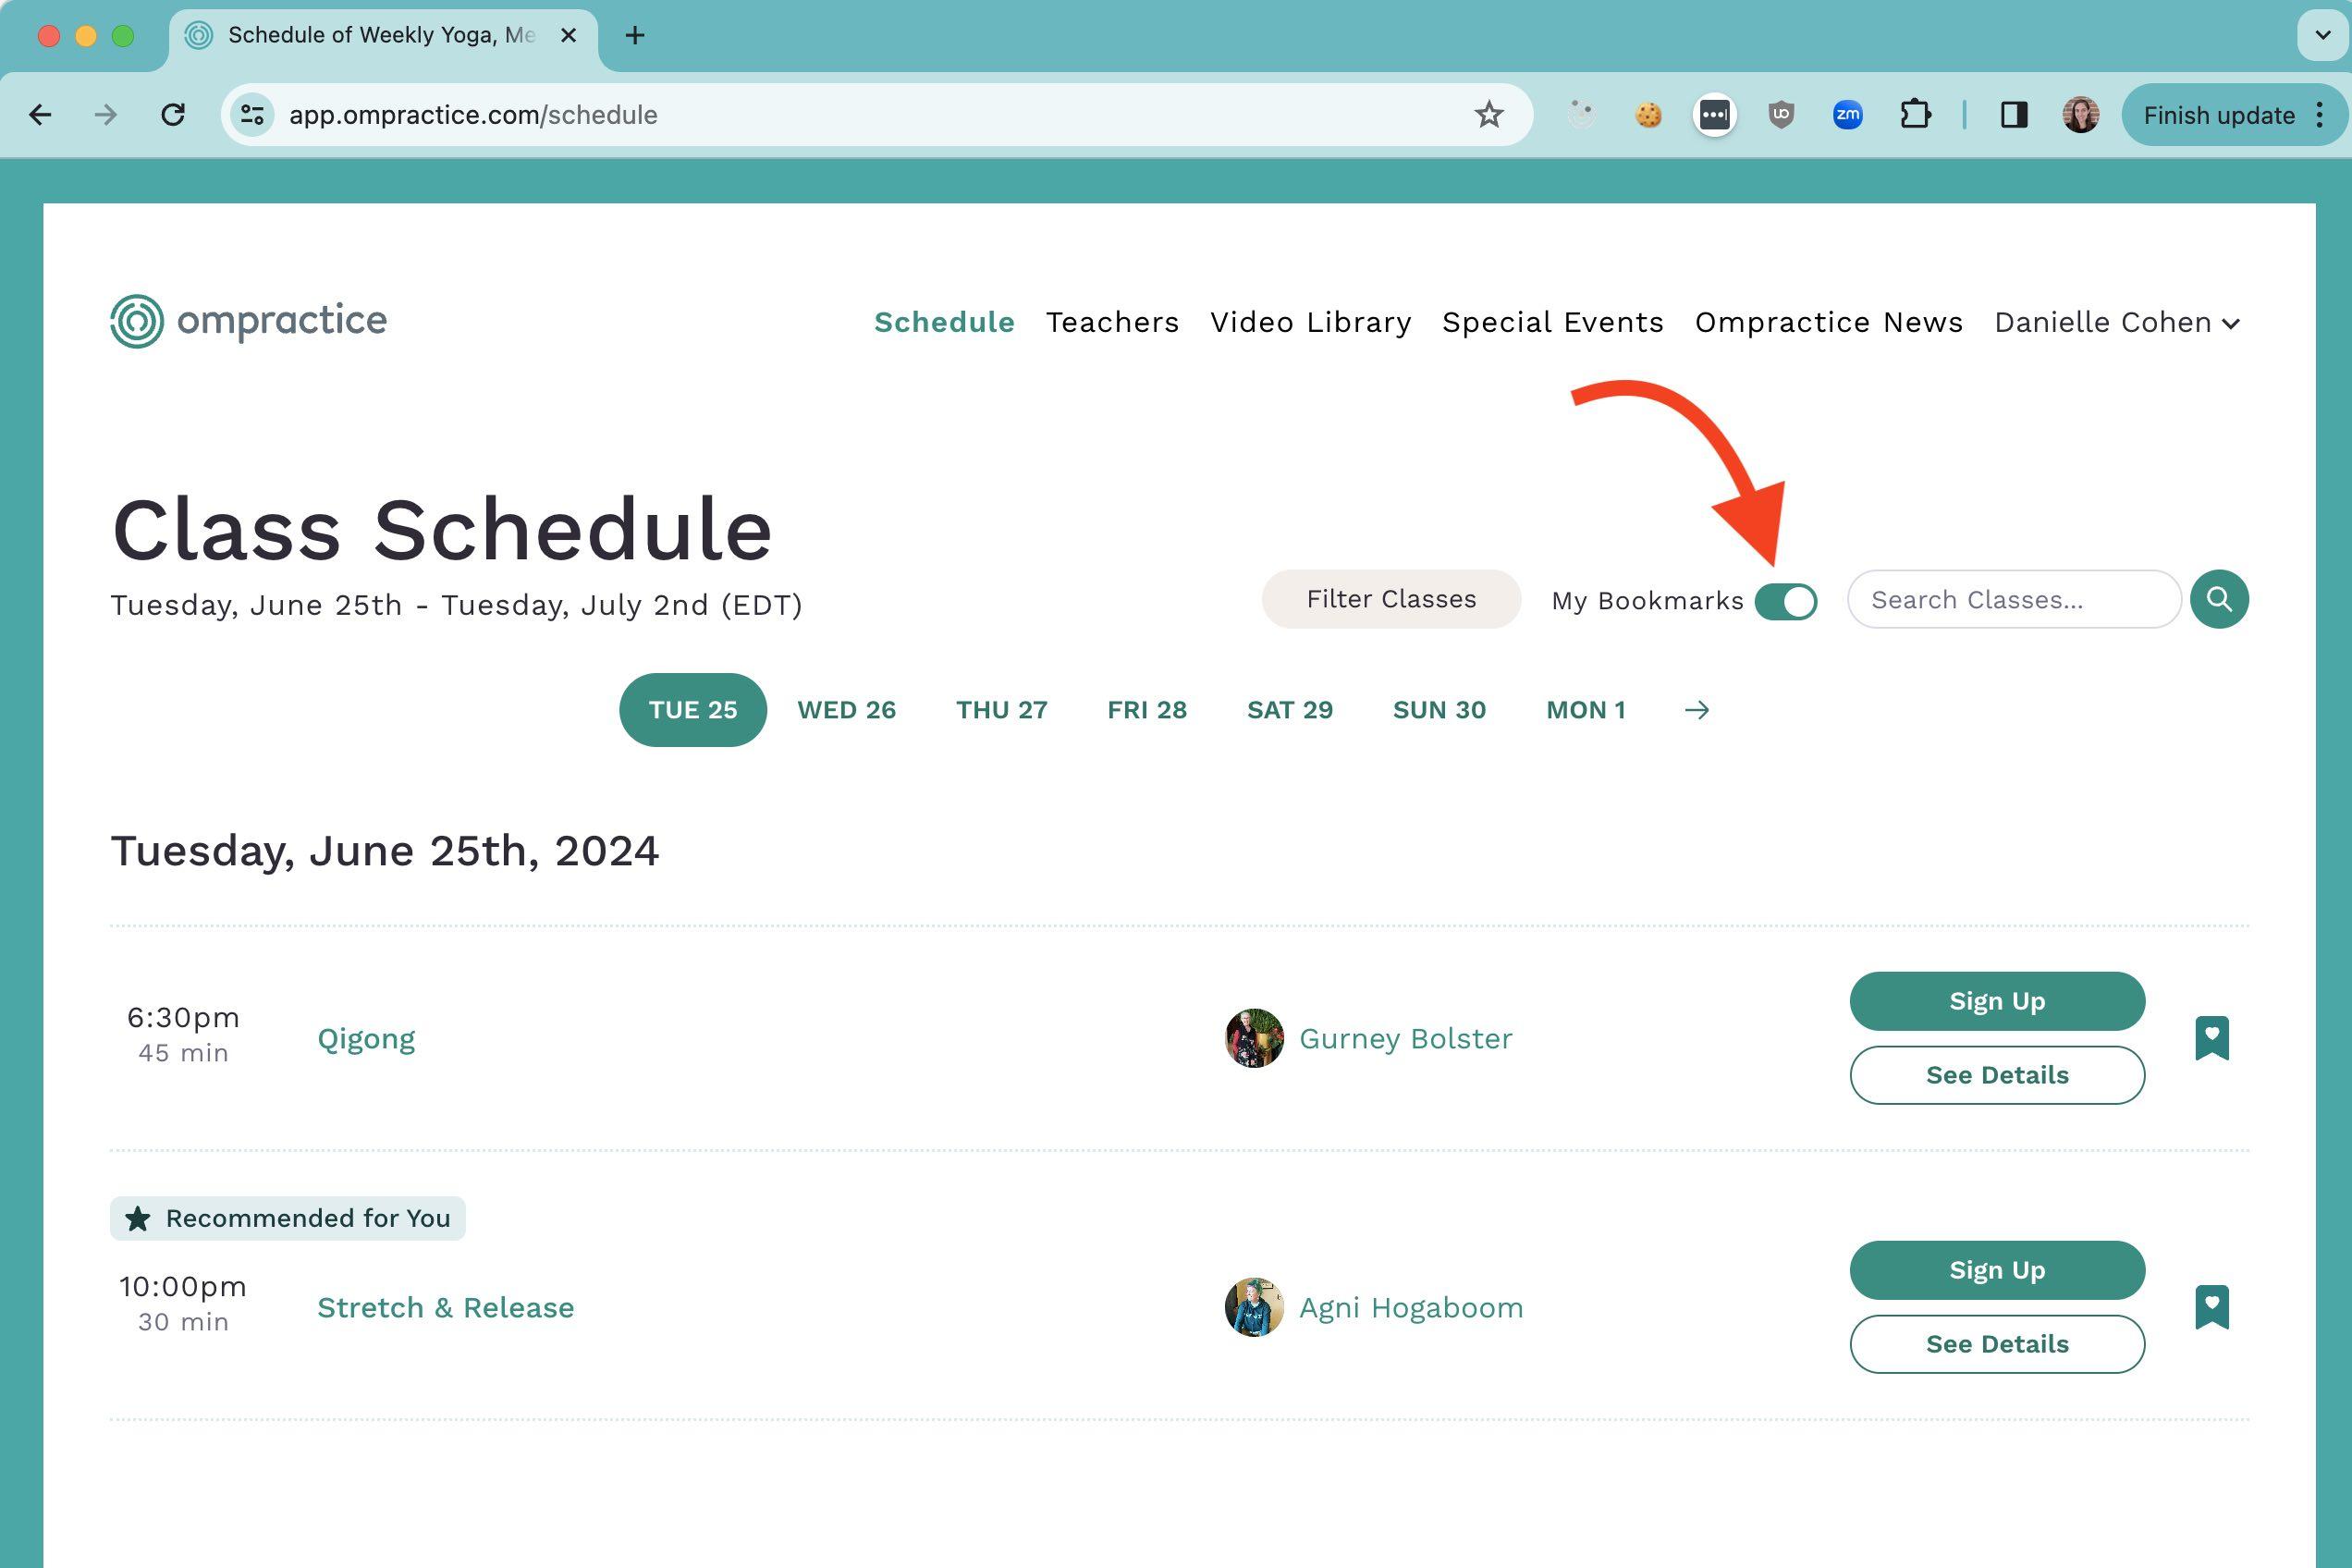The height and width of the screenshot is (1568, 2352).
Task: Open the uBlock Origin extension icon
Action: tap(1781, 114)
